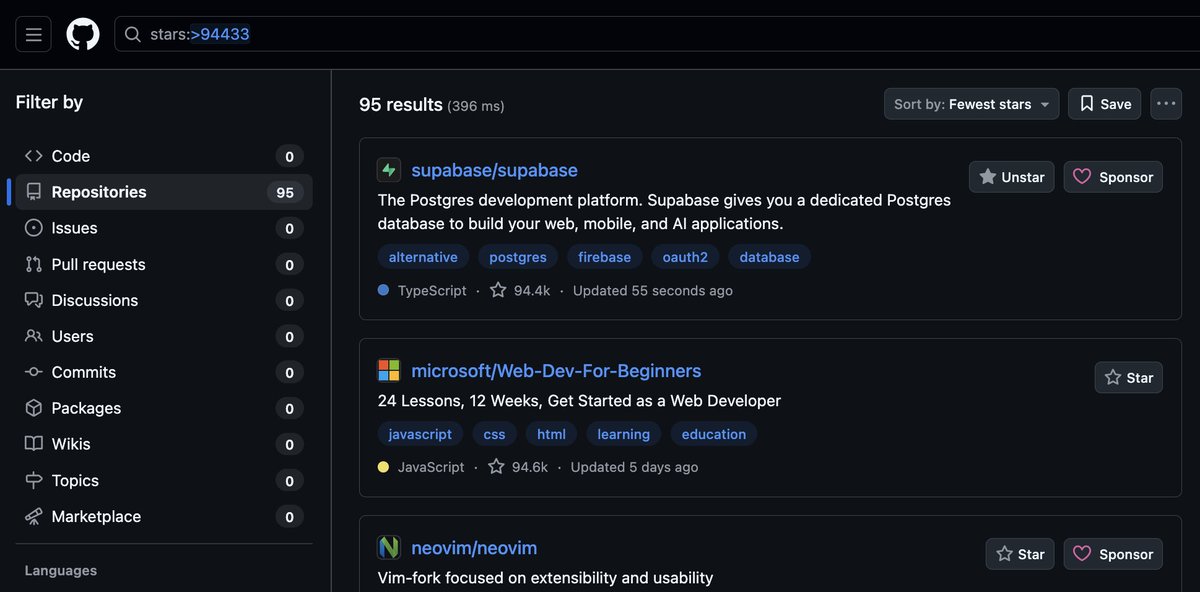
Task: Filter results by Pull requests
Action: click(x=164, y=264)
